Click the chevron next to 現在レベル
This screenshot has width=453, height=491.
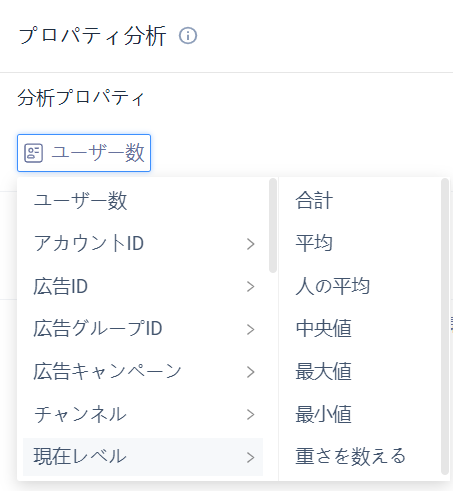click(251, 457)
